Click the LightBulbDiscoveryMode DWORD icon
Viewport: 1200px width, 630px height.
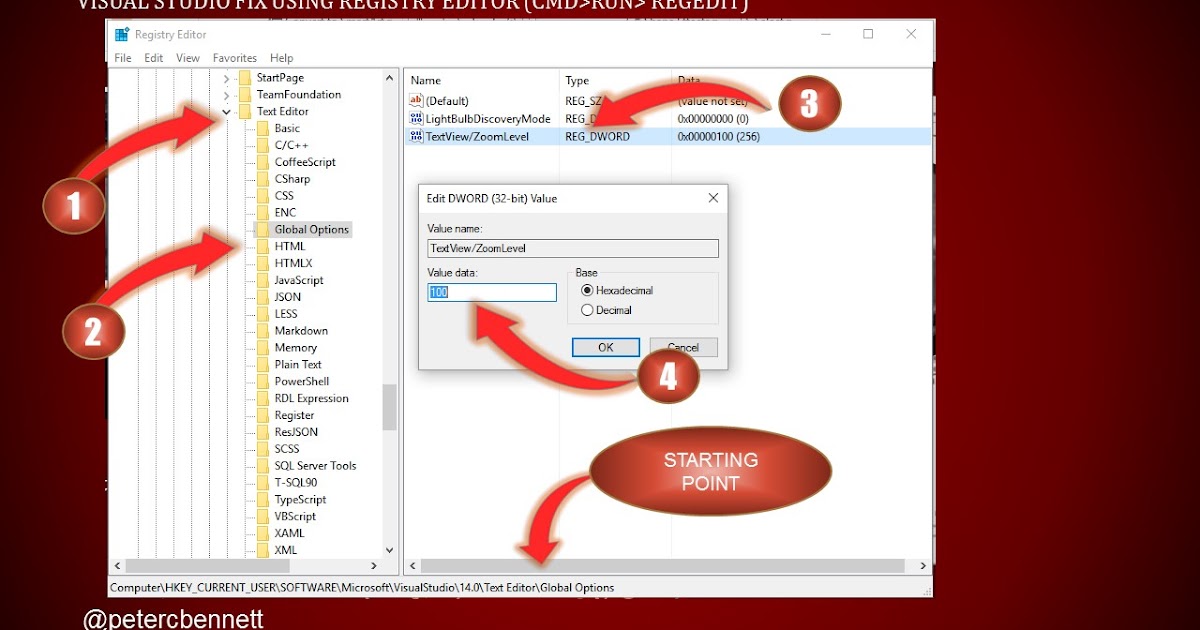click(x=416, y=118)
